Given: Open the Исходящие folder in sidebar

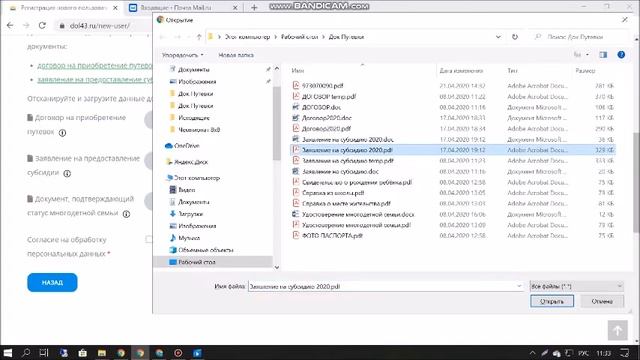Looking at the screenshot, I should point(194,118).
